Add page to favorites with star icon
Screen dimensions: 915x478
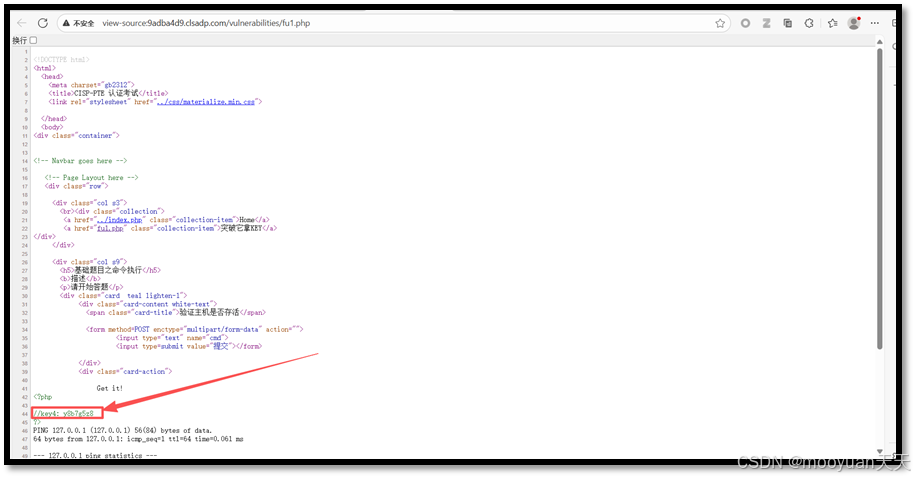click(x=720, y=23)
